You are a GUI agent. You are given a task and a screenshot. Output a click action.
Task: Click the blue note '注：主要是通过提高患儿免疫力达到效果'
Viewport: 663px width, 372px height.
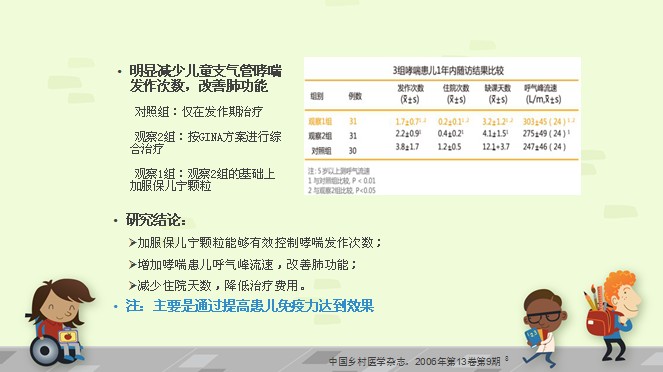click(x=249, y=306)
